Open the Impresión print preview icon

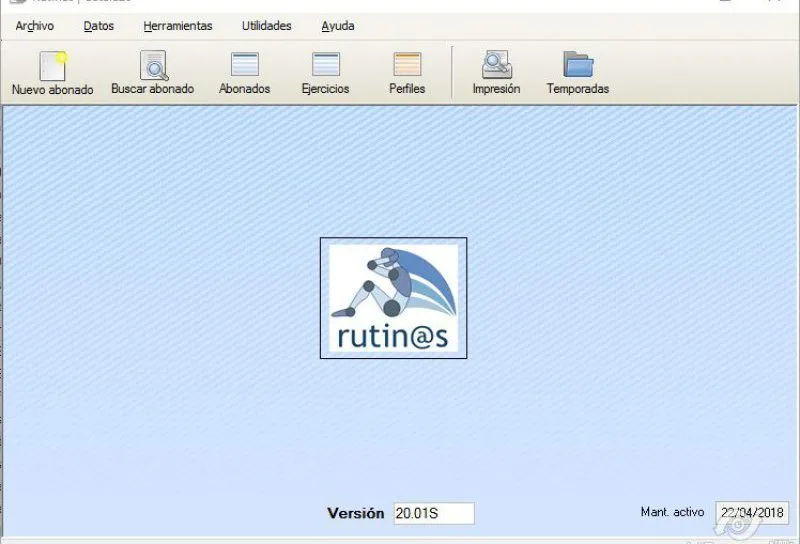click(x=496, y=64)
